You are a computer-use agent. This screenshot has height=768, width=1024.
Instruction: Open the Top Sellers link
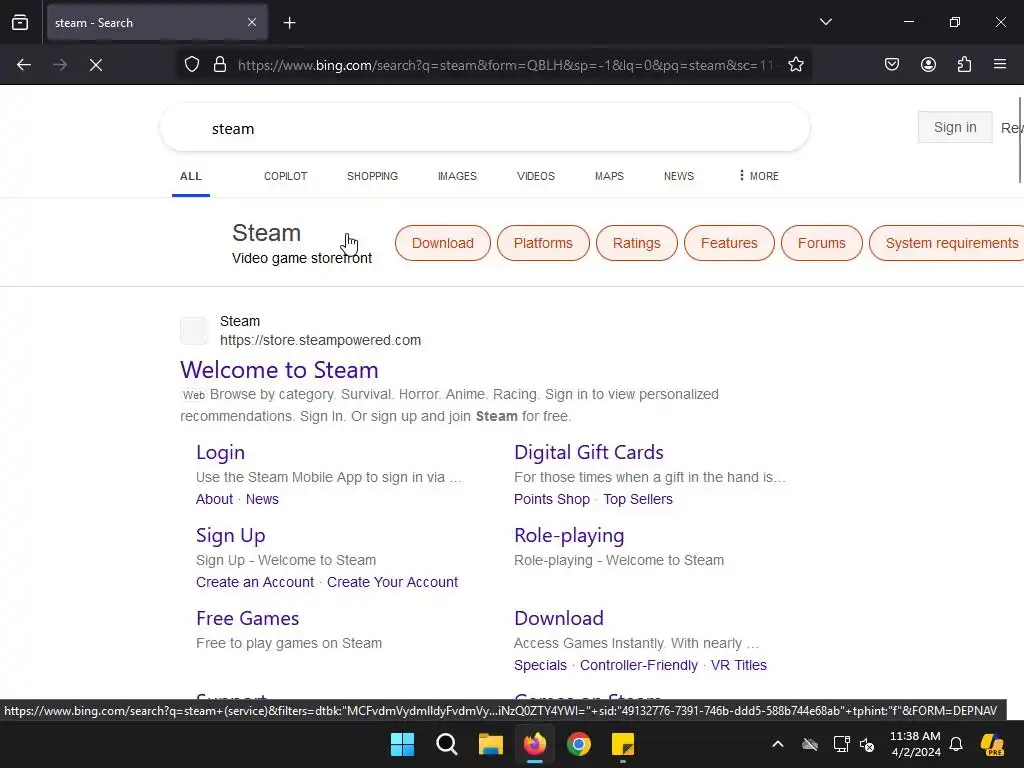pos(637,499)
